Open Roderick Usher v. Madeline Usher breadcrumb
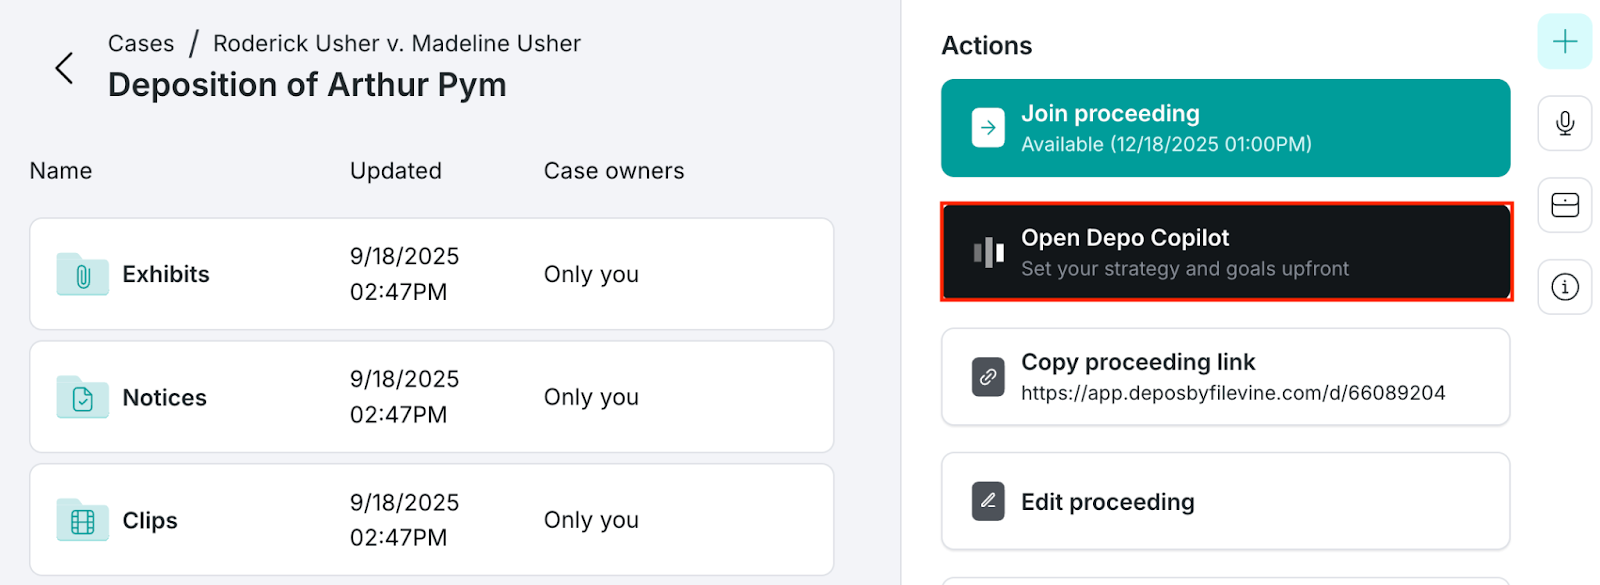Viewport: 1600px width, 585px height. click(397, 44)
